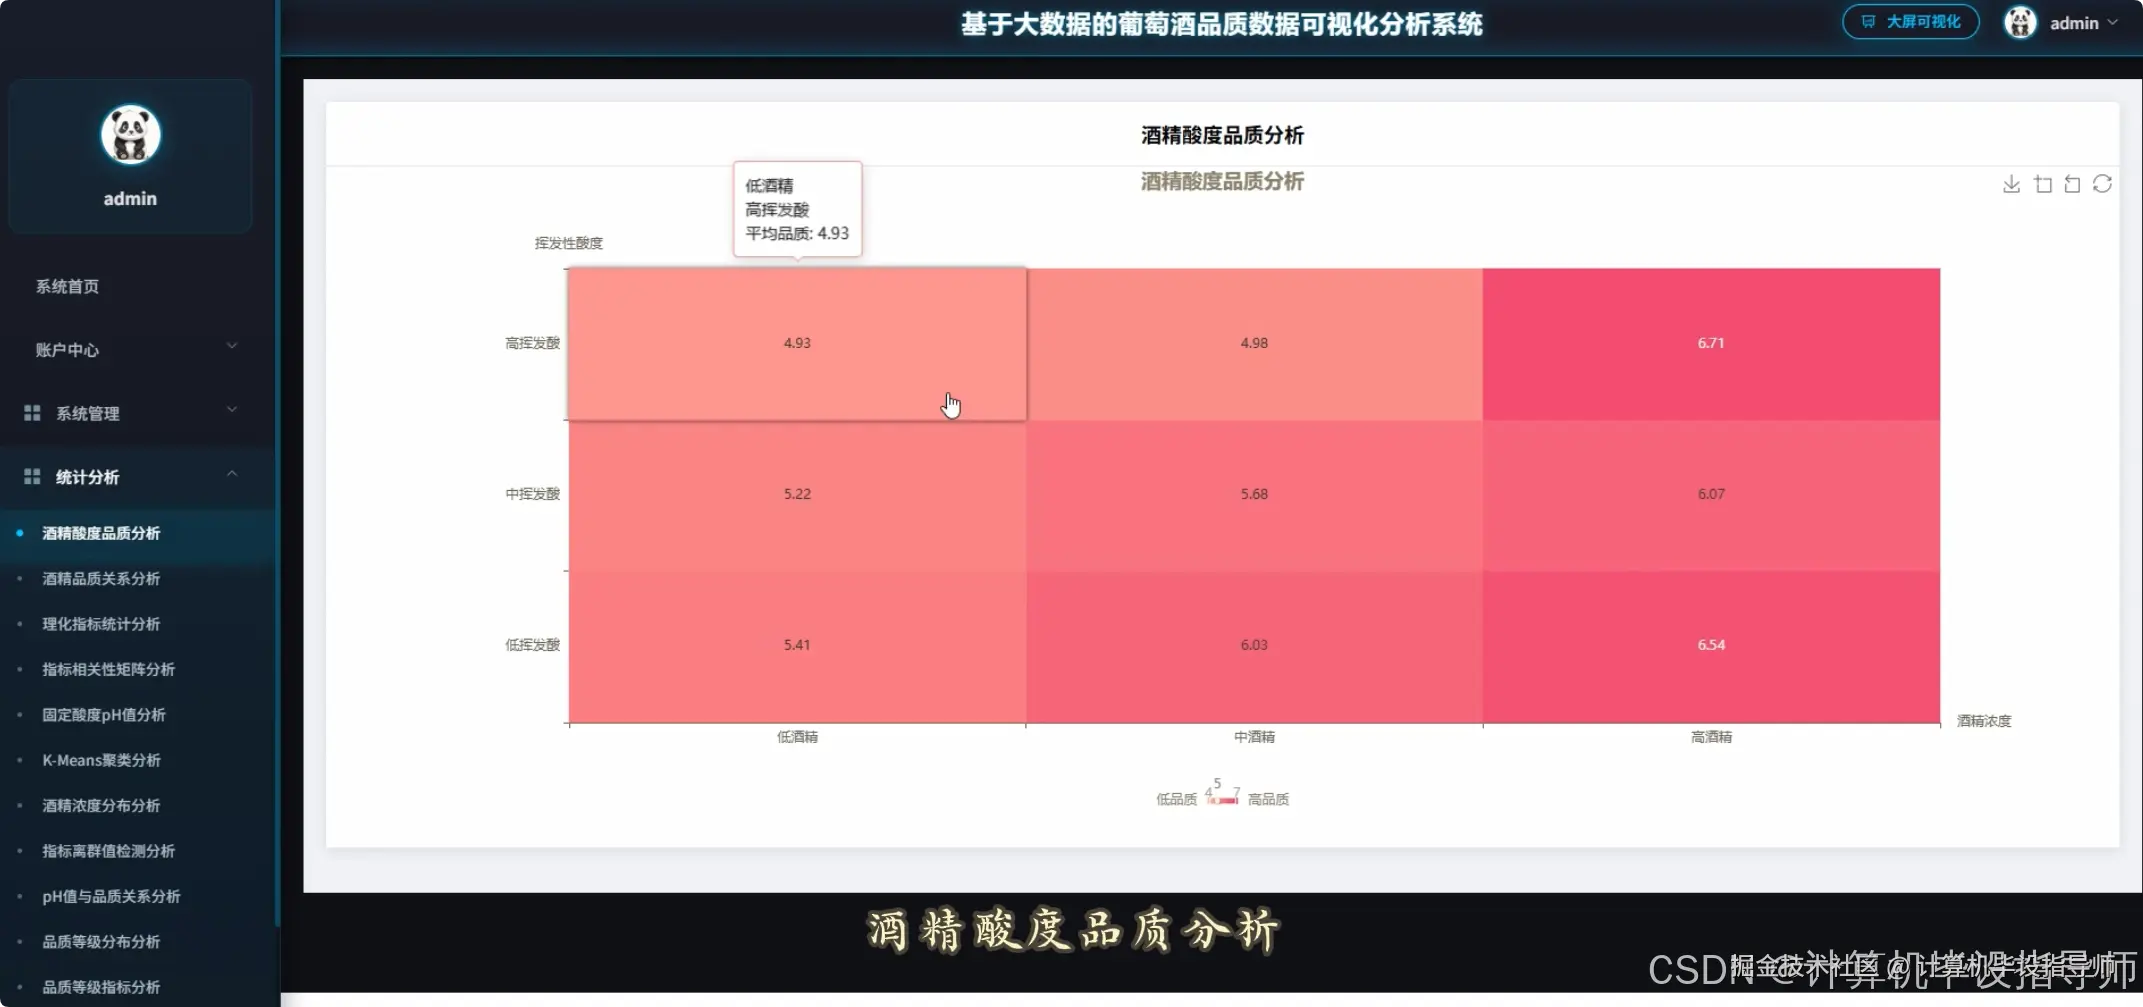
Task: Open 酒精浓度分布分析 page
Action: coord(101,806)
